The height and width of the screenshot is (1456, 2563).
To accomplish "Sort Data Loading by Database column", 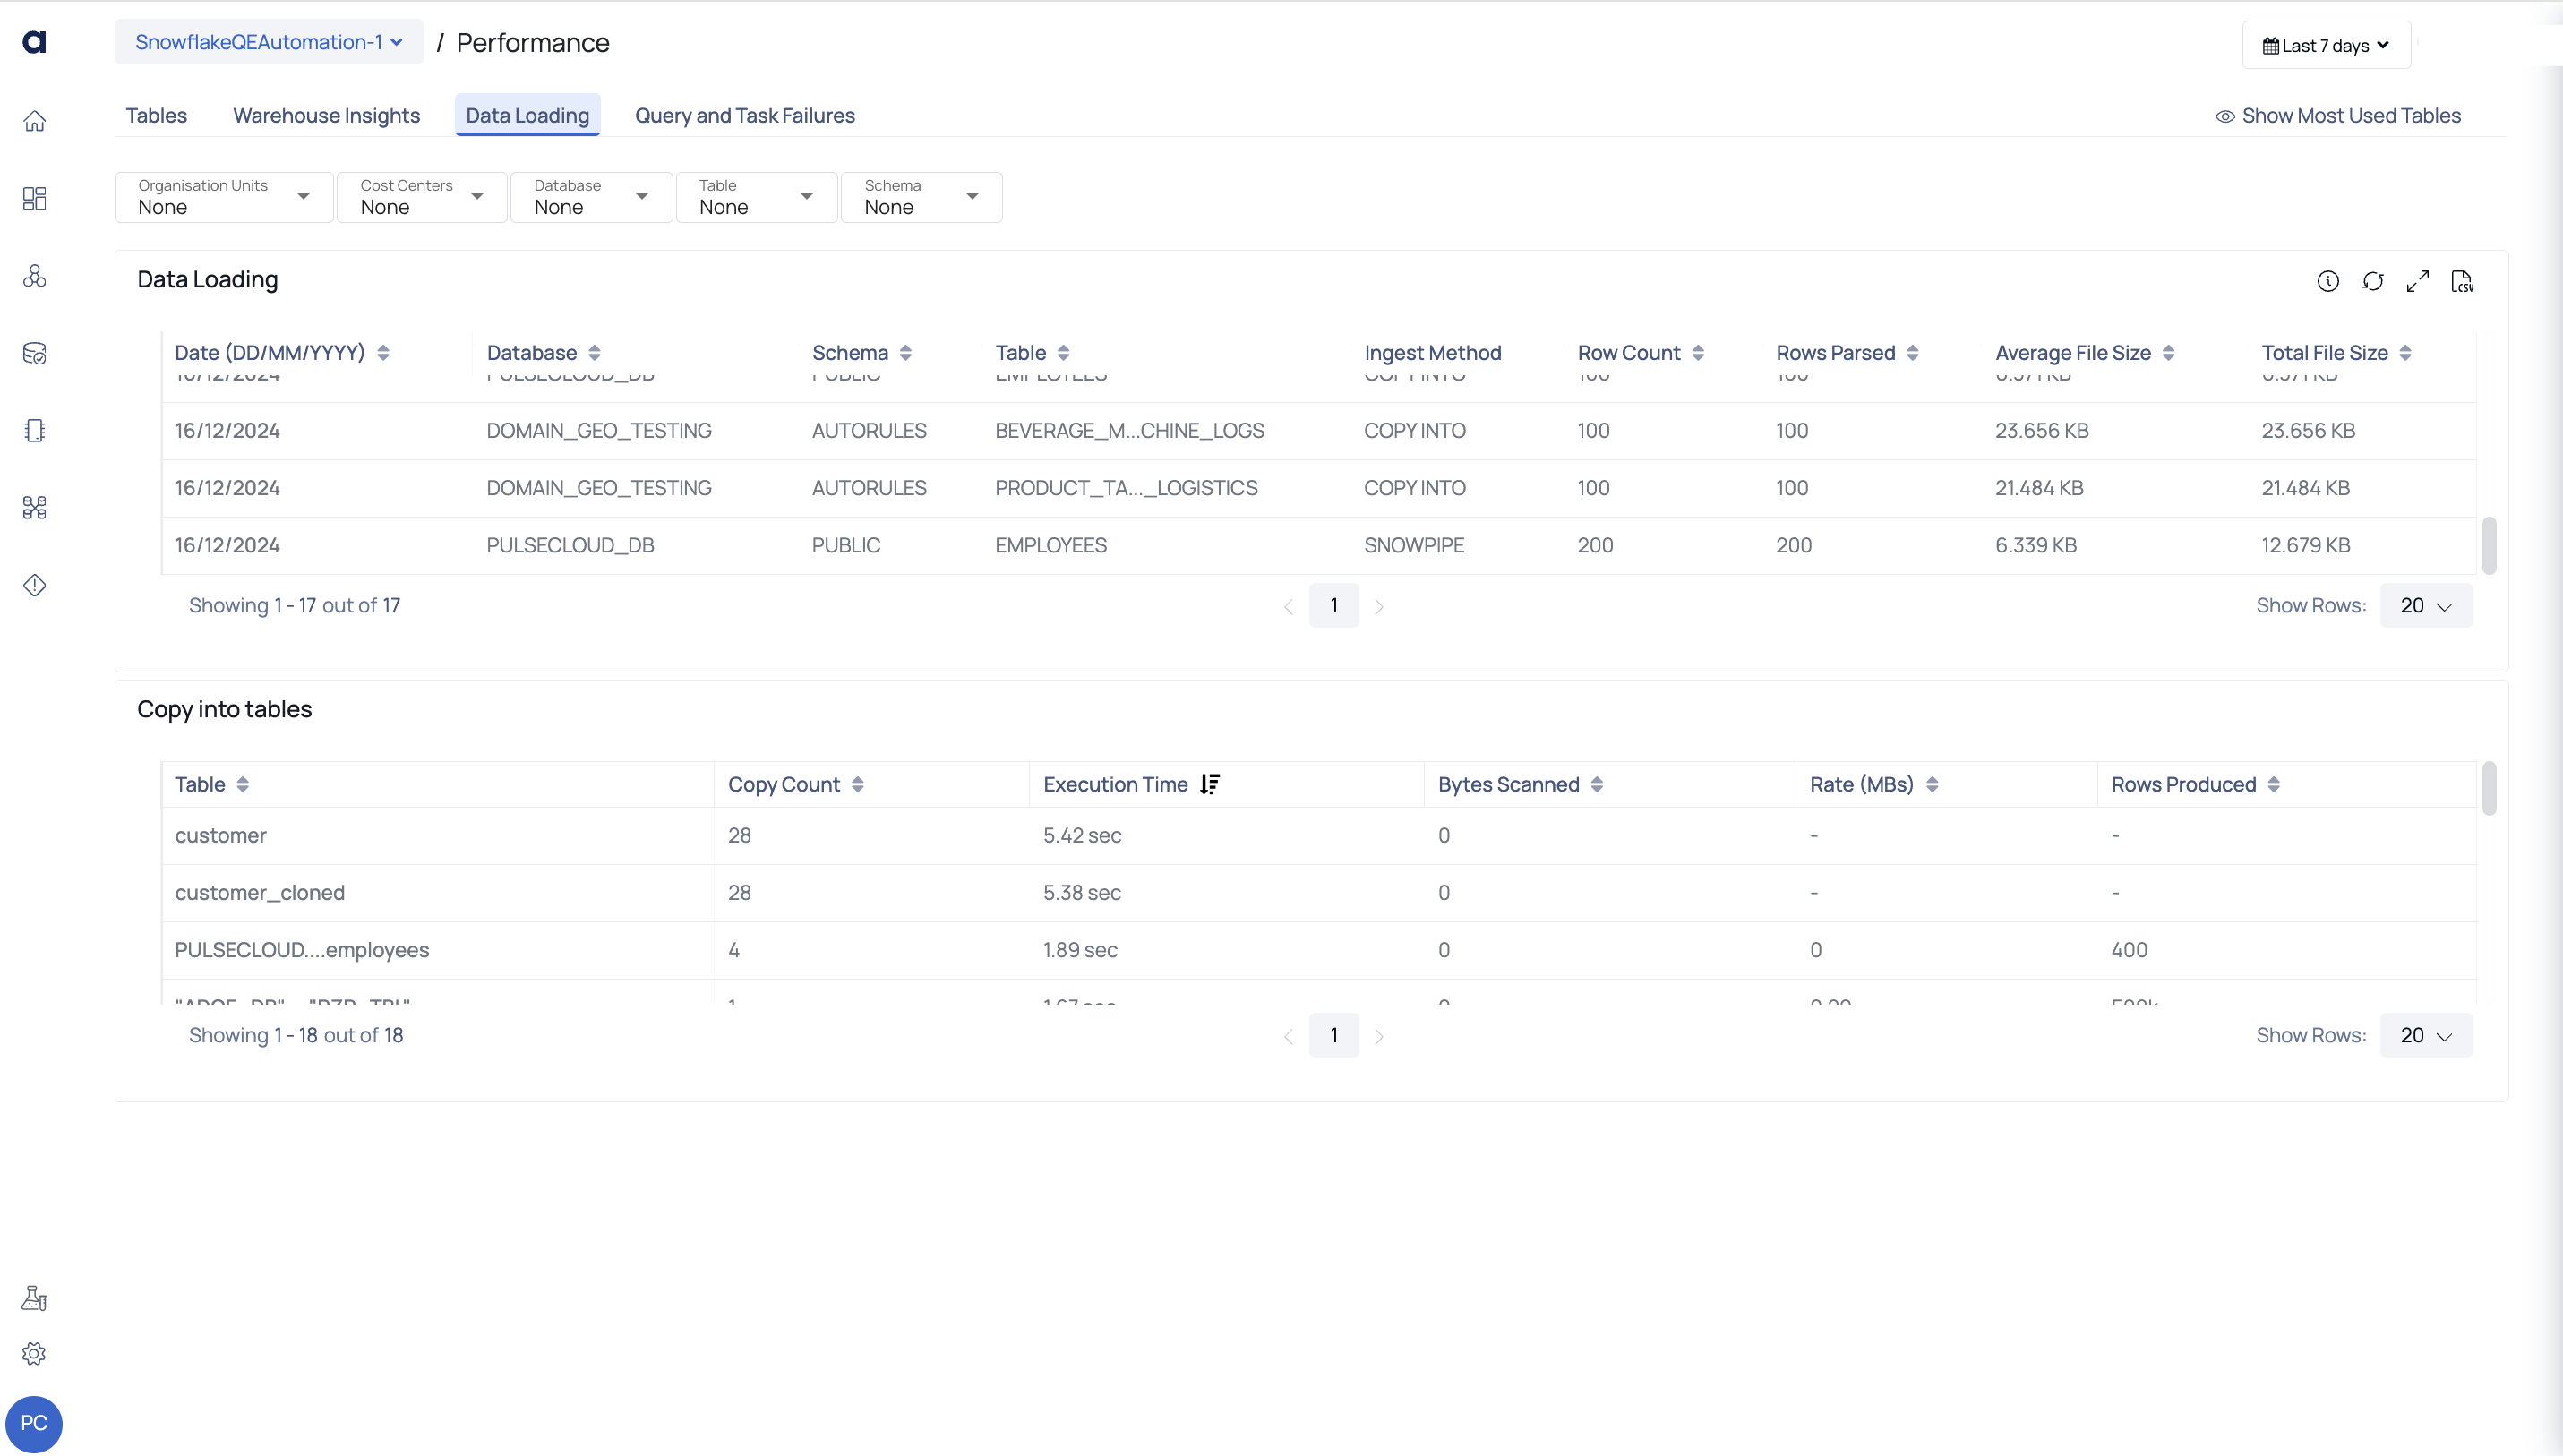I will [594, 353].
